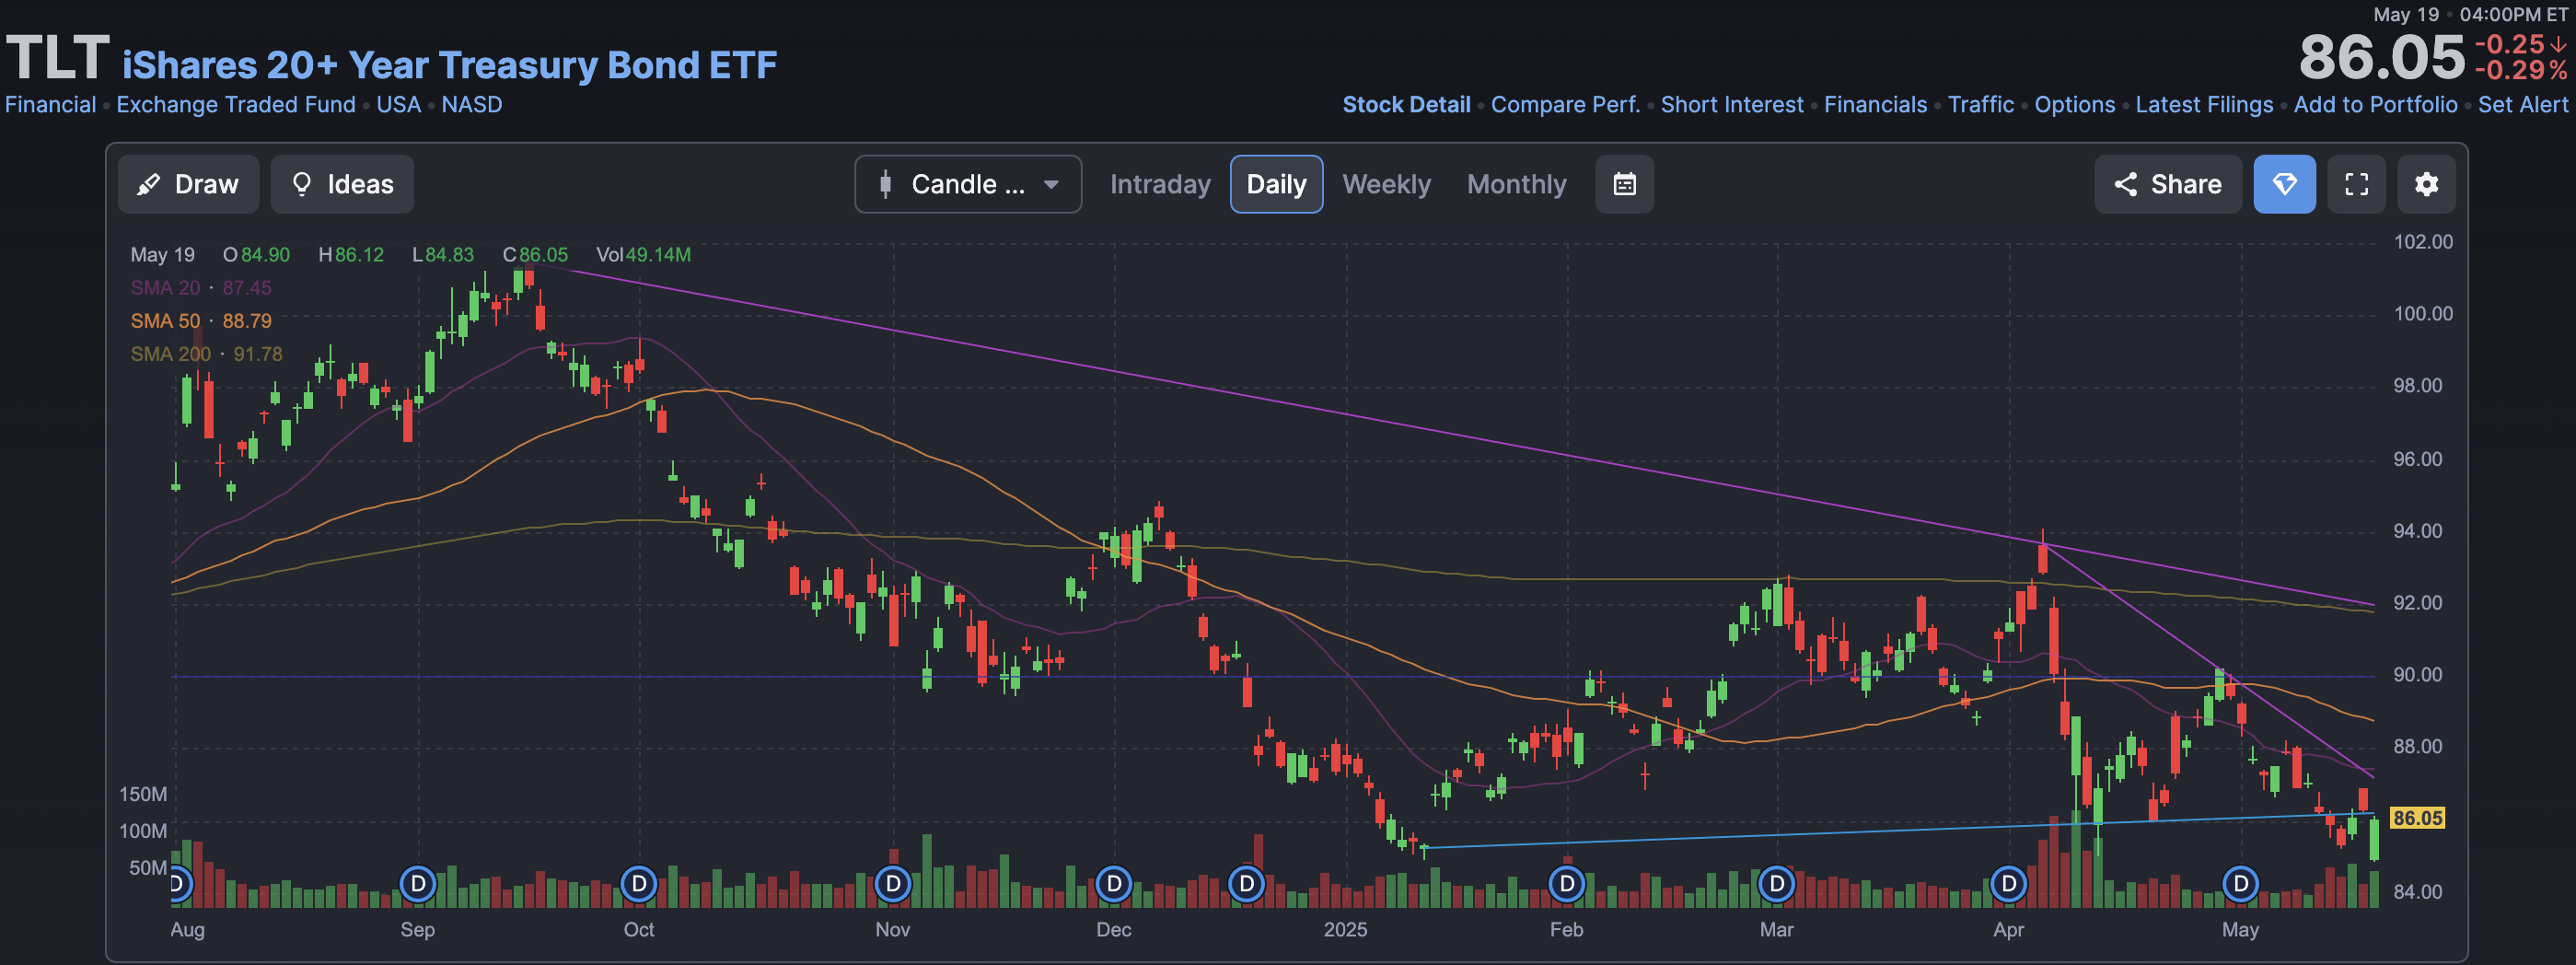Click the 86.05 current price tag on axis
This screenshot has width=2576, height=965.
[x=2418, y=818]
